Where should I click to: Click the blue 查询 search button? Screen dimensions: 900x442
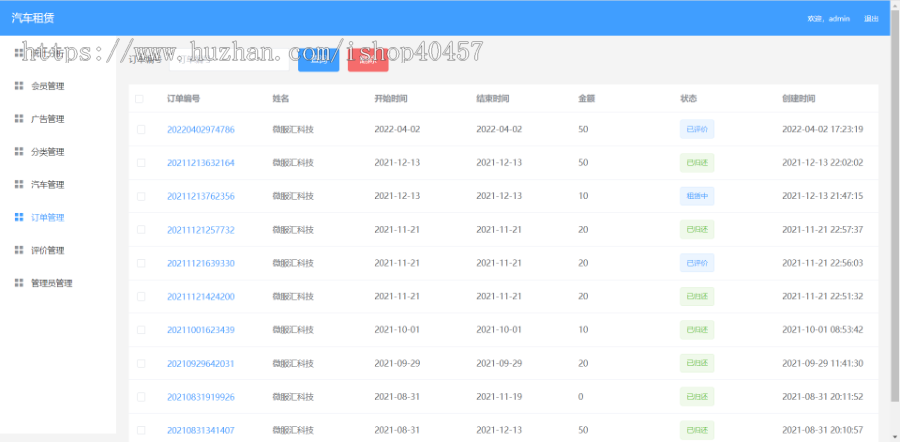[319, 60]
